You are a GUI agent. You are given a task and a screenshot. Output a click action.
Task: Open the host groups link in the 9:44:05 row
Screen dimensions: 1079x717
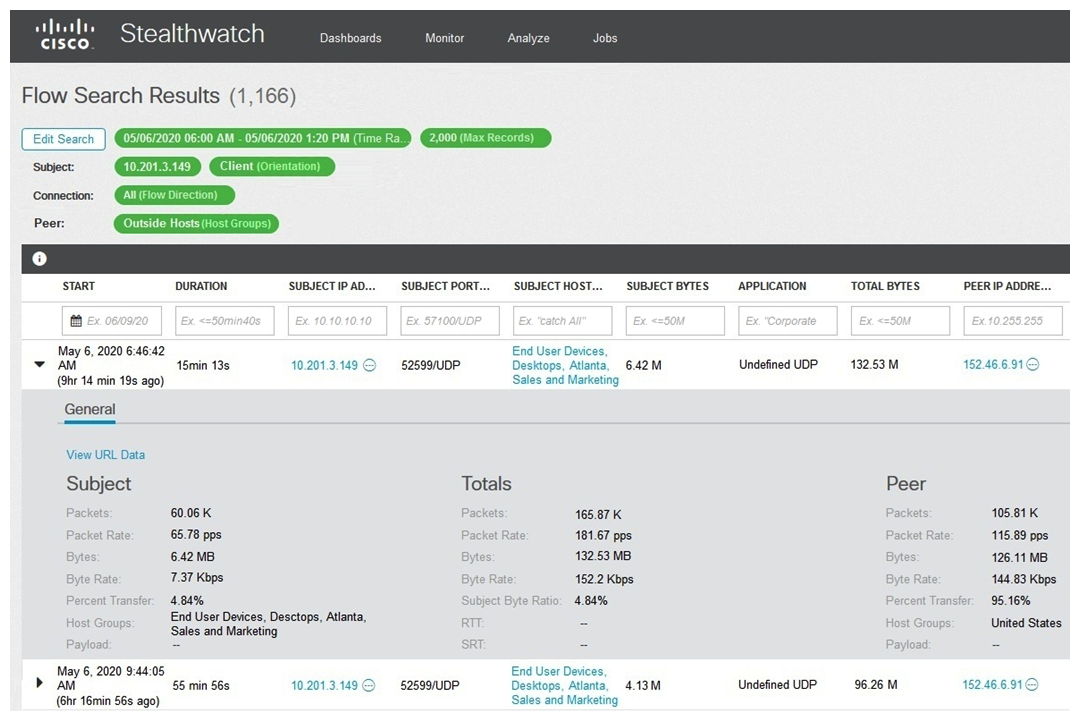[564, 685]
